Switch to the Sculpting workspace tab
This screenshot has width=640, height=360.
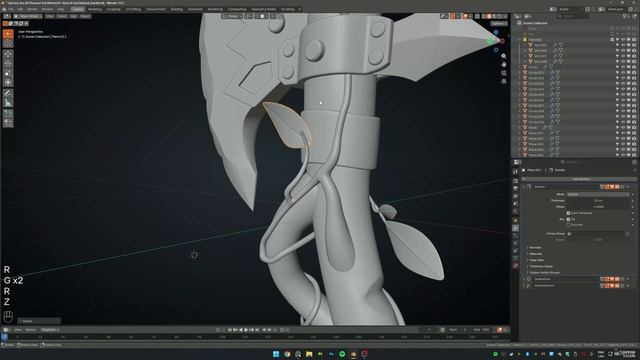pyautogui.click(x=113, y=9)
